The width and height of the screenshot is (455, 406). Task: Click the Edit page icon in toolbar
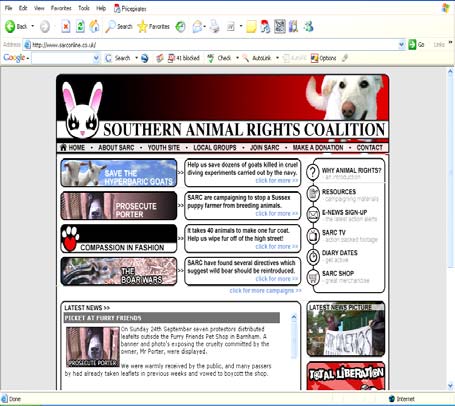[x=231, y=27]
